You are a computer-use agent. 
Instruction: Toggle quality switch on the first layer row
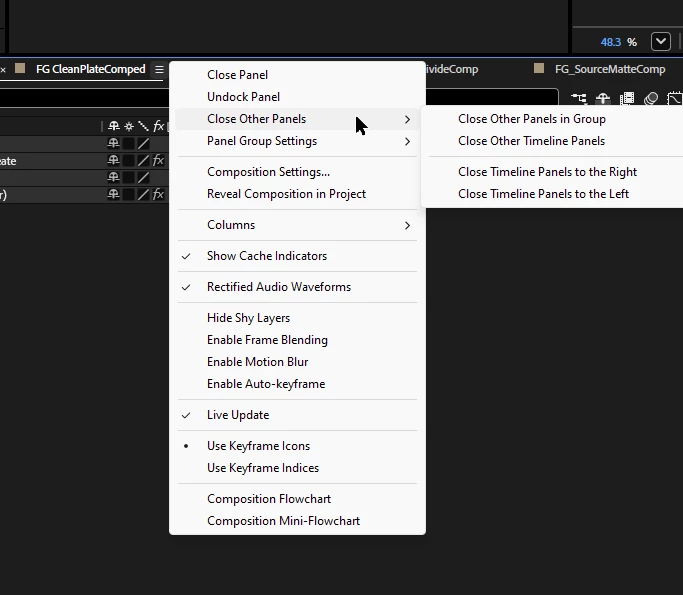click(x=143, y=143)
